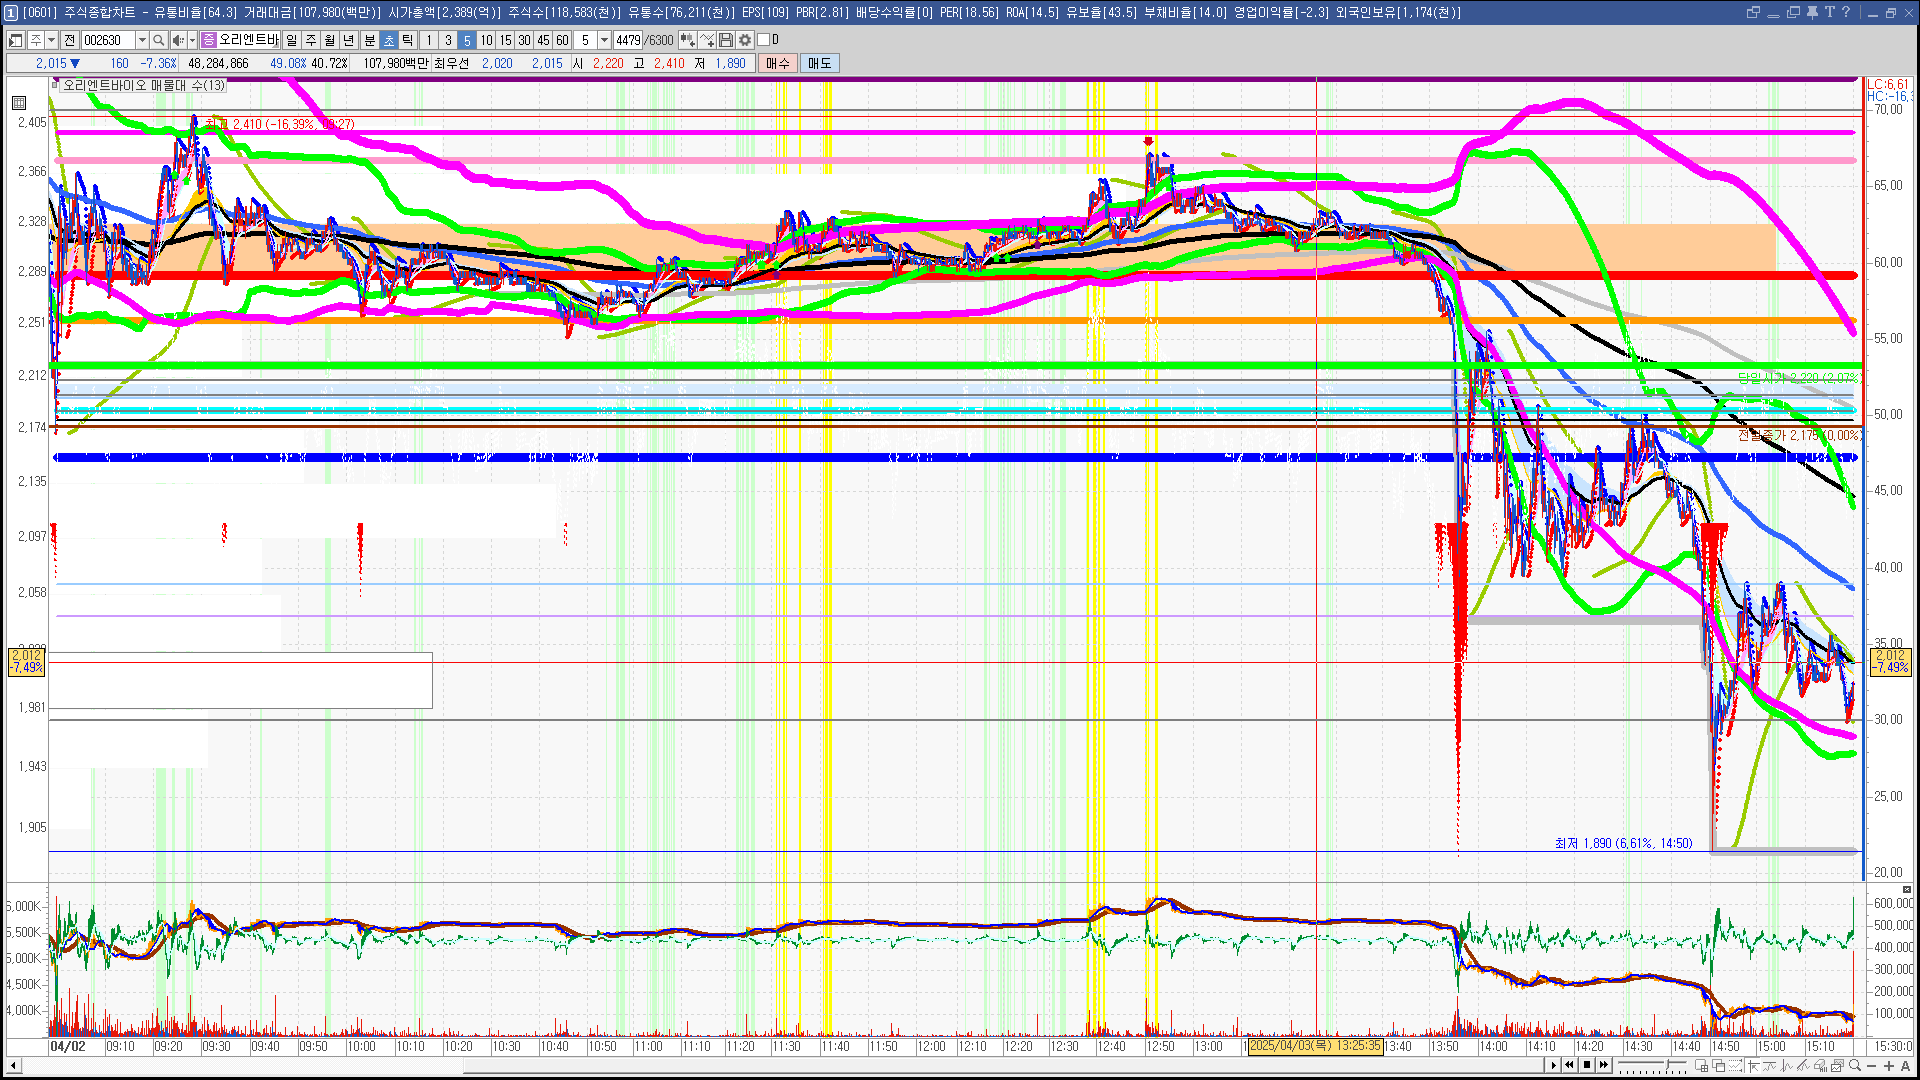Open chart settings gear icon

[745, 40]
